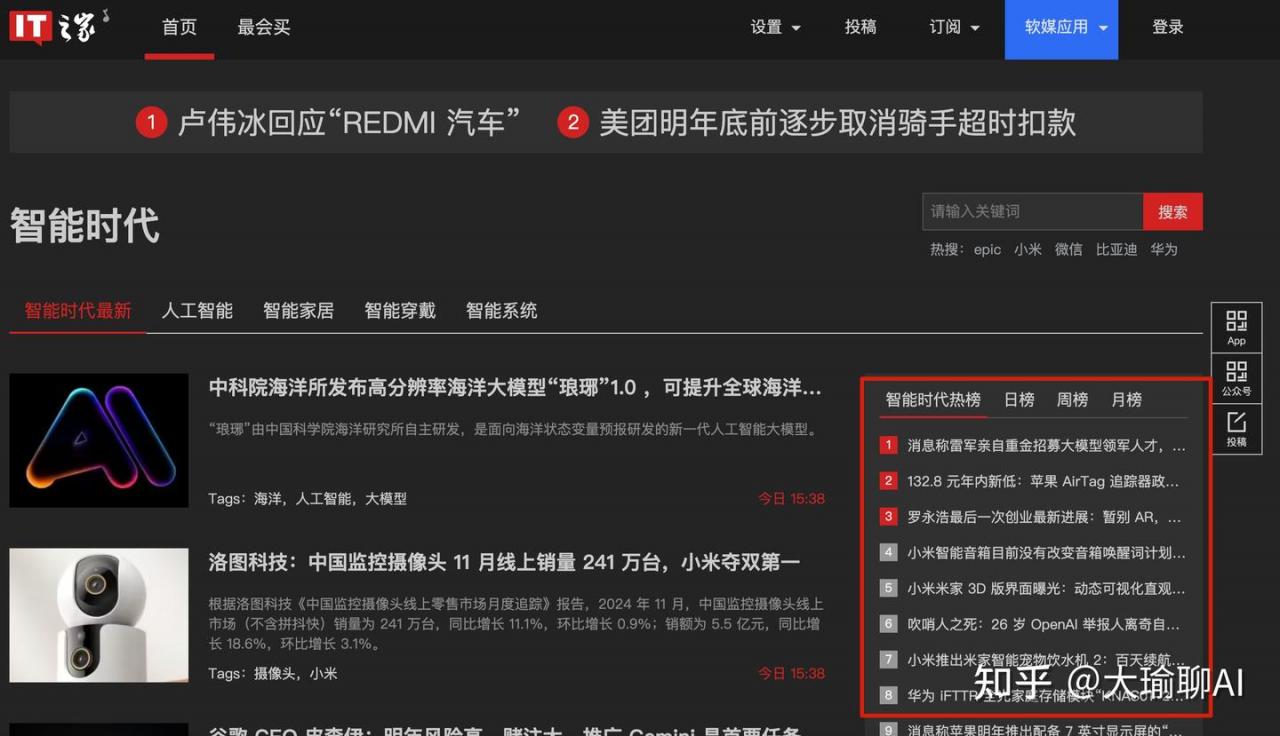Click the 小米 tag under camera article
Viewport: 1280px width, 736px height.
tap(323, 673)
